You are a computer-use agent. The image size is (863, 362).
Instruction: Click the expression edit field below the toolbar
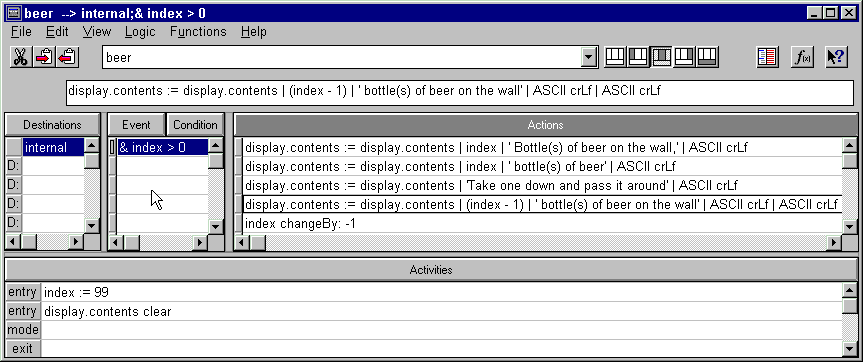460,92
